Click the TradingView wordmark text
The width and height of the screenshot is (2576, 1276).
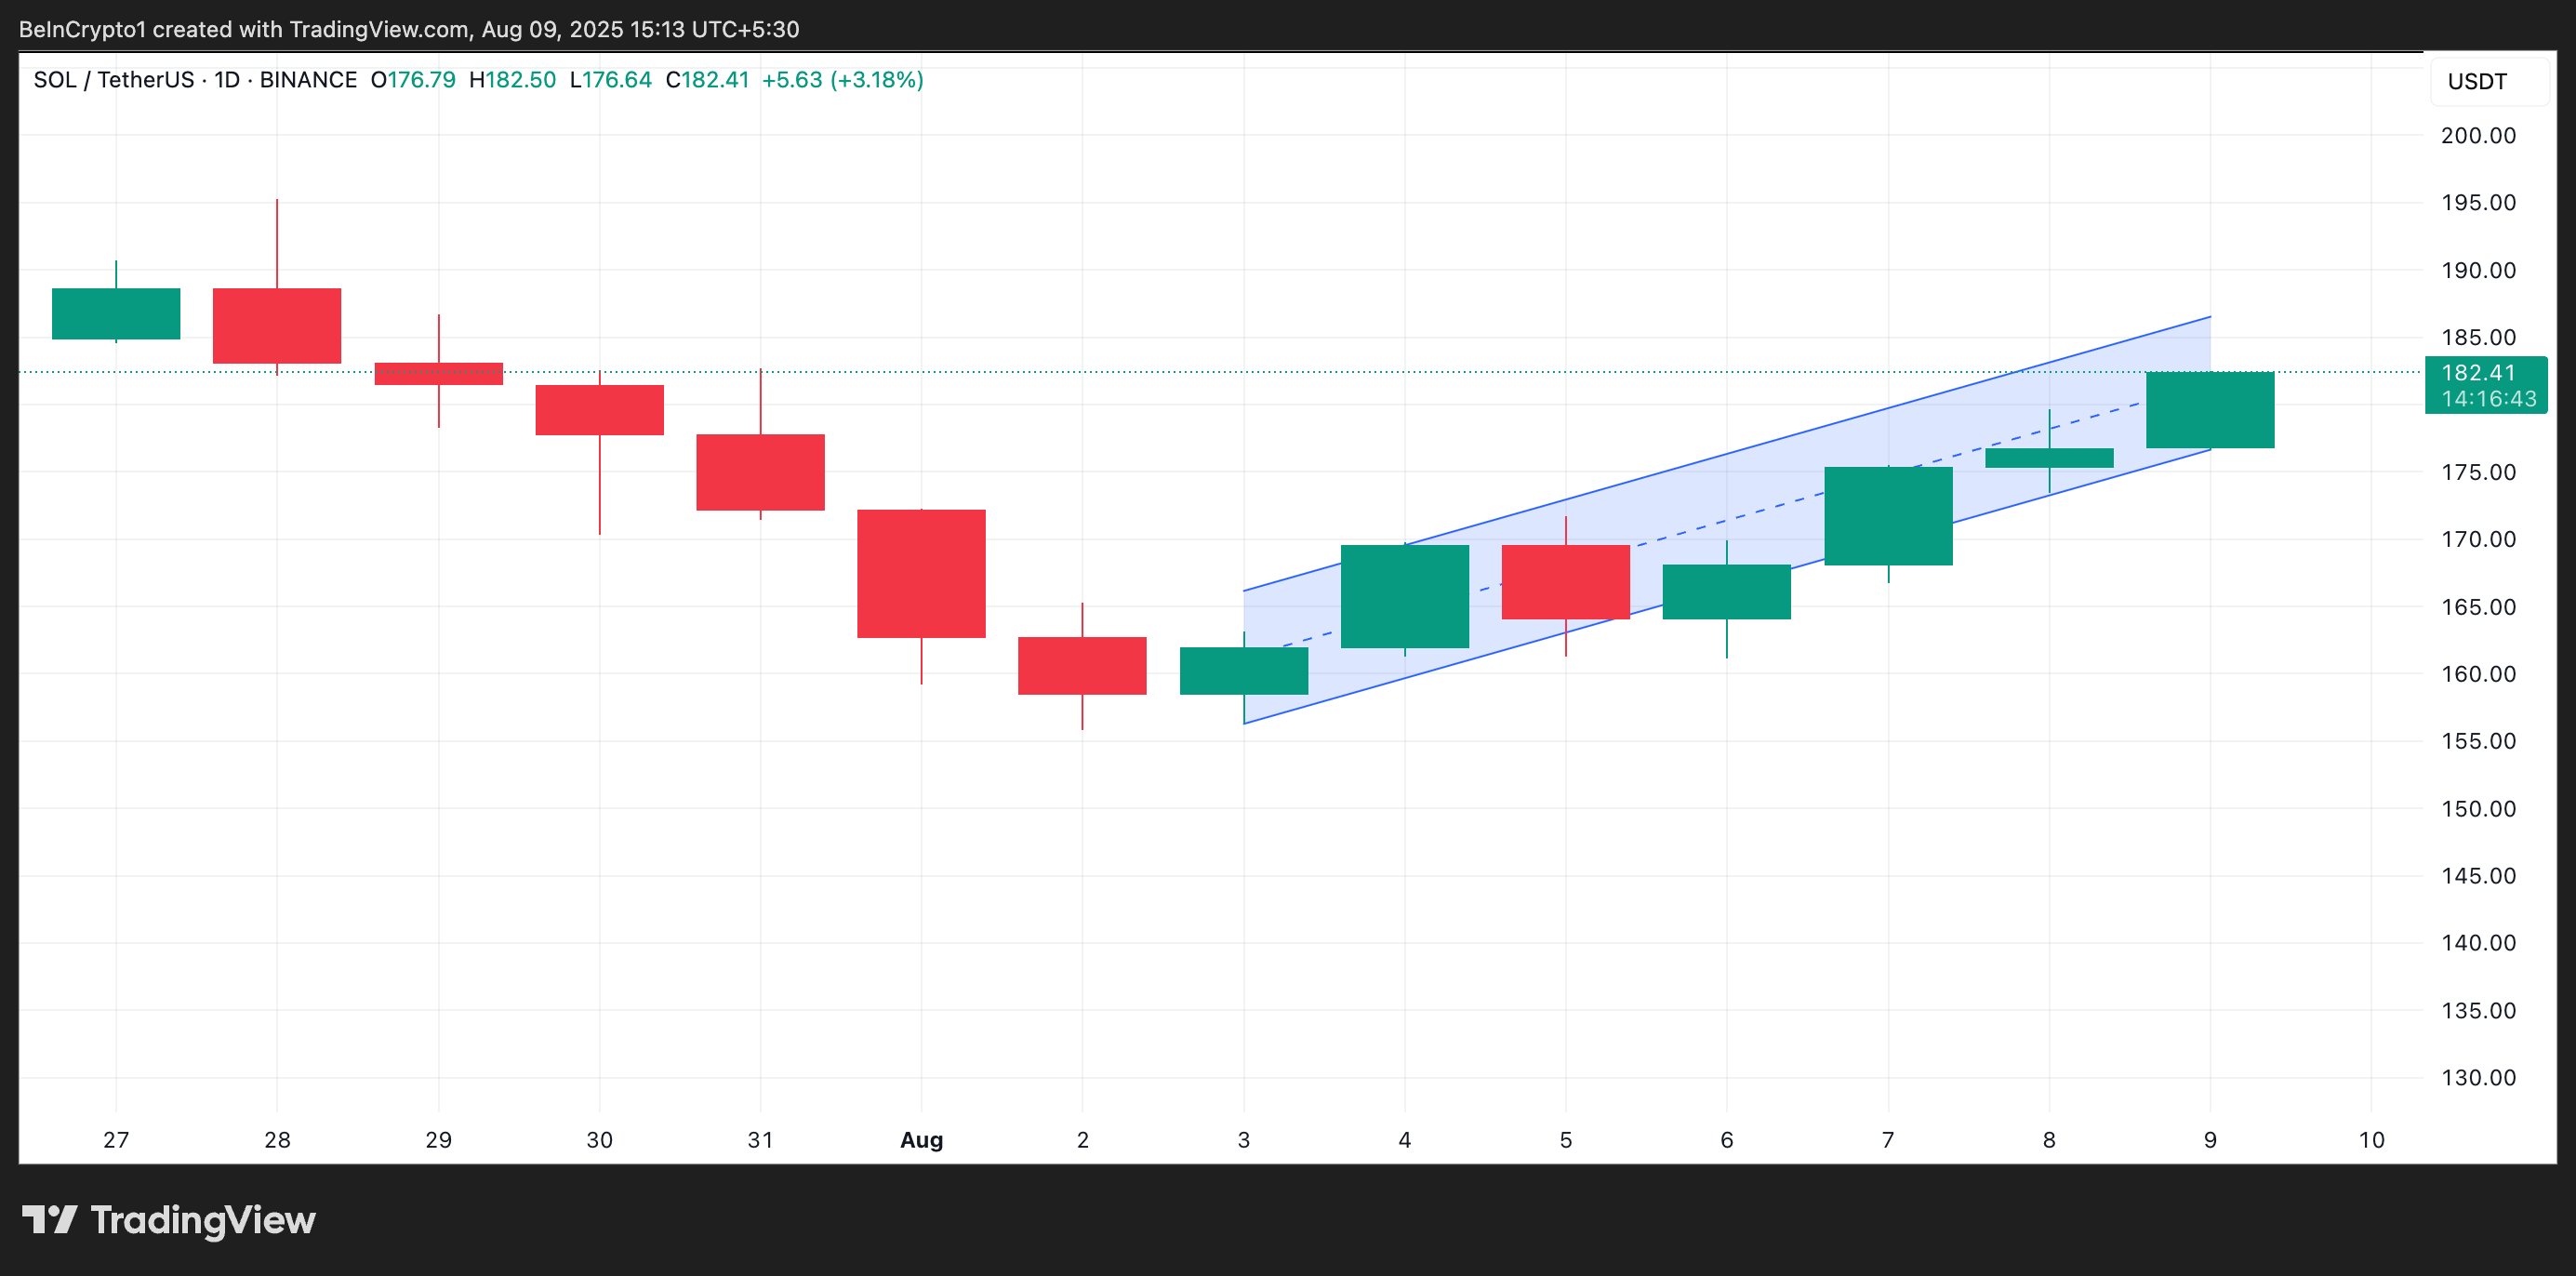point(203,1220)
